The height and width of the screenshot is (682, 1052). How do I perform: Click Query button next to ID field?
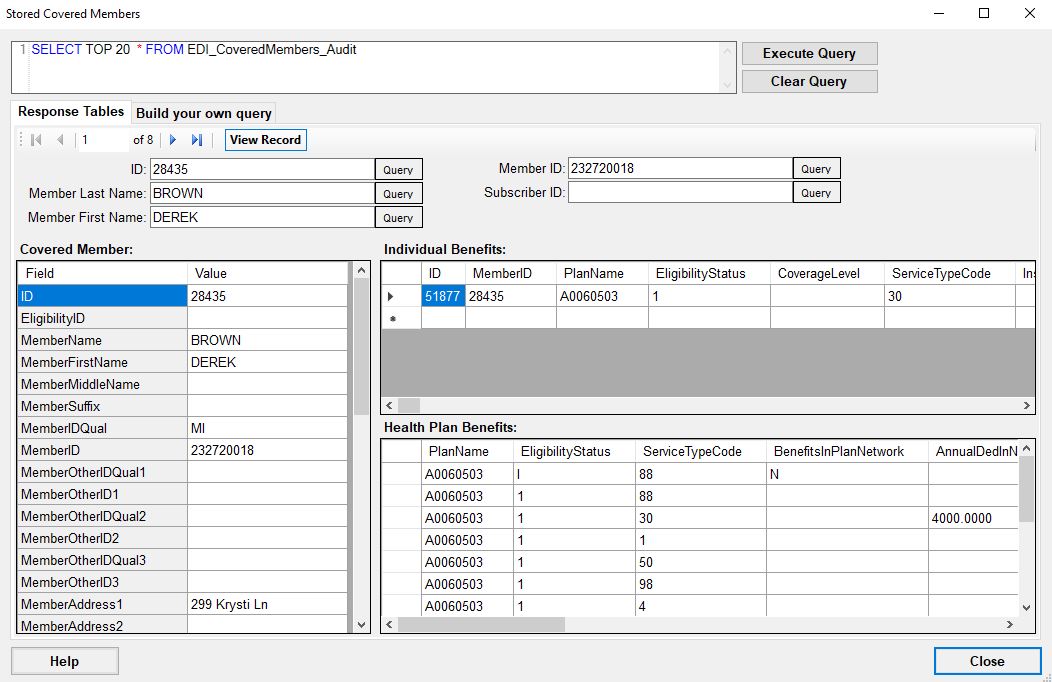399,170
